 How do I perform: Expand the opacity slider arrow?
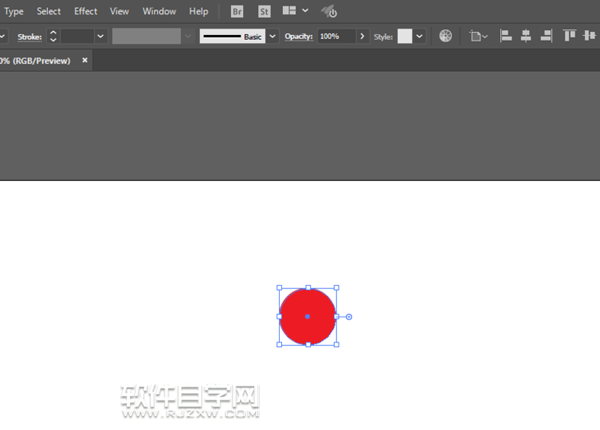click(362, 36)
